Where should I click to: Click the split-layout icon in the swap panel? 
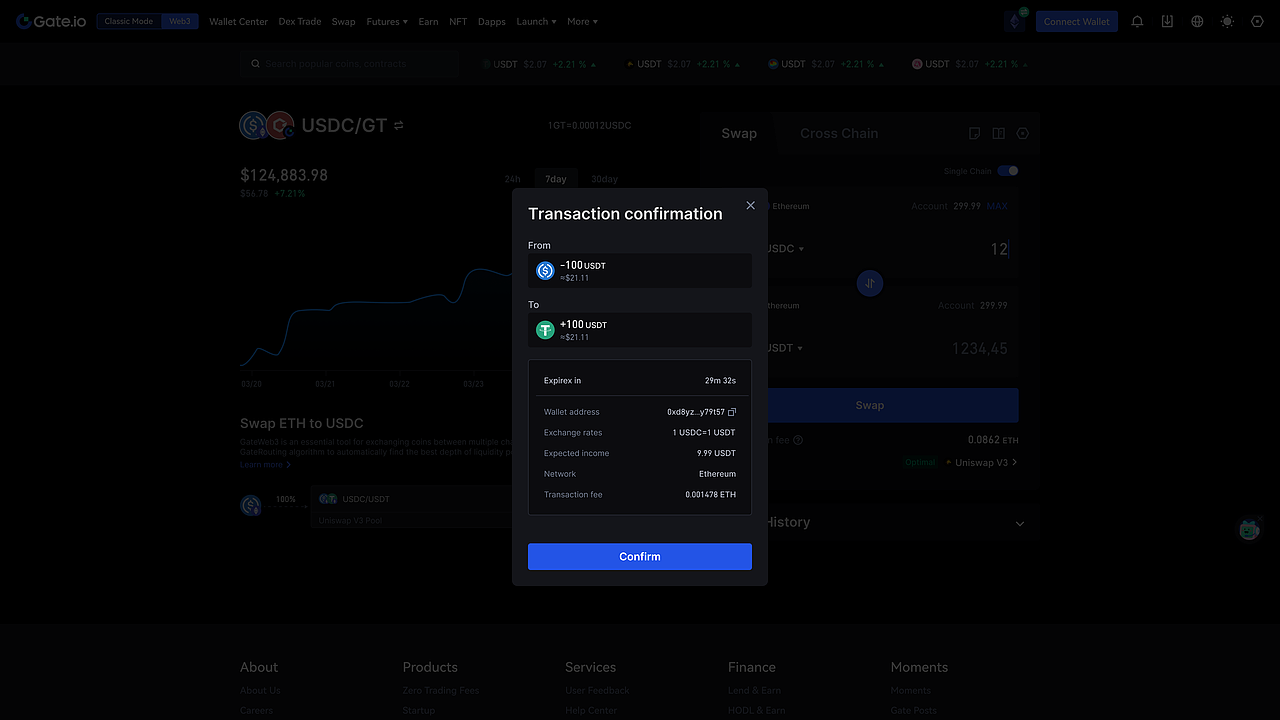(998, 133)
